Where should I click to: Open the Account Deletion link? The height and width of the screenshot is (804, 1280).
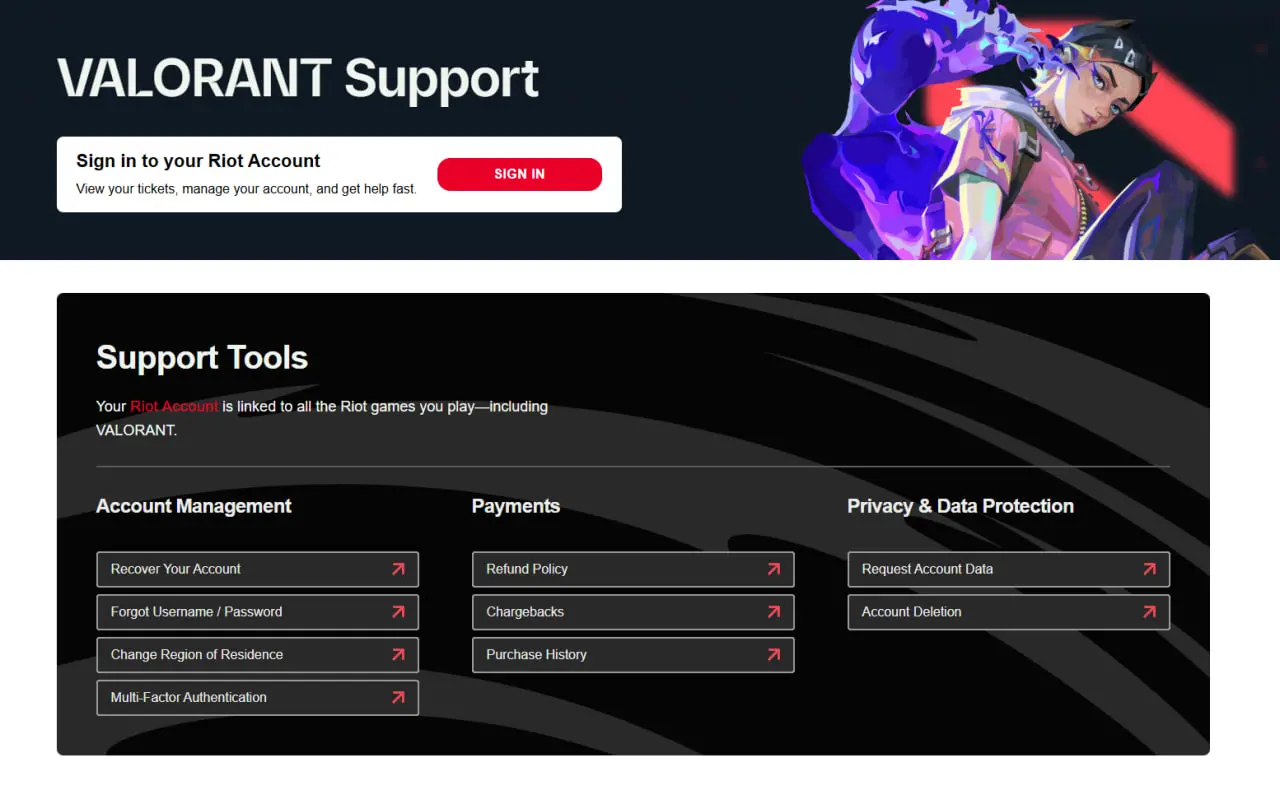(1009, 612)
